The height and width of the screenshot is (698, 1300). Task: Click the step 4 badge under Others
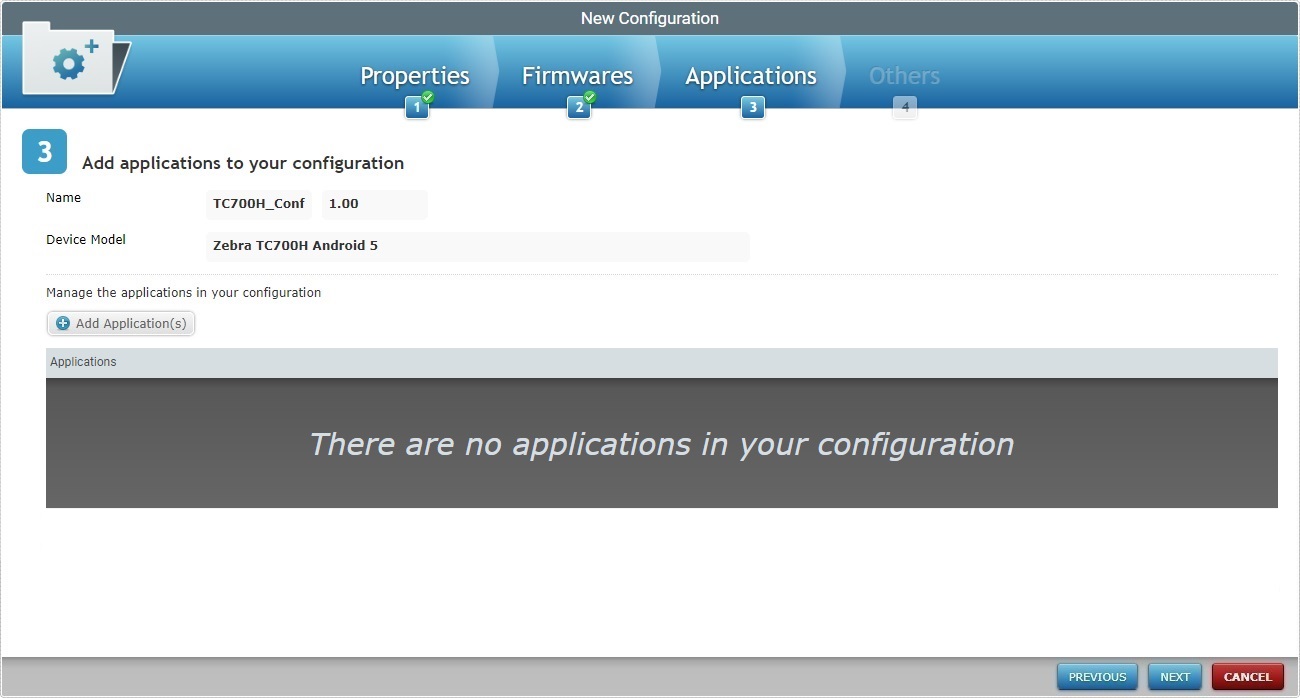pyautogui.click(x=905, y=106)
